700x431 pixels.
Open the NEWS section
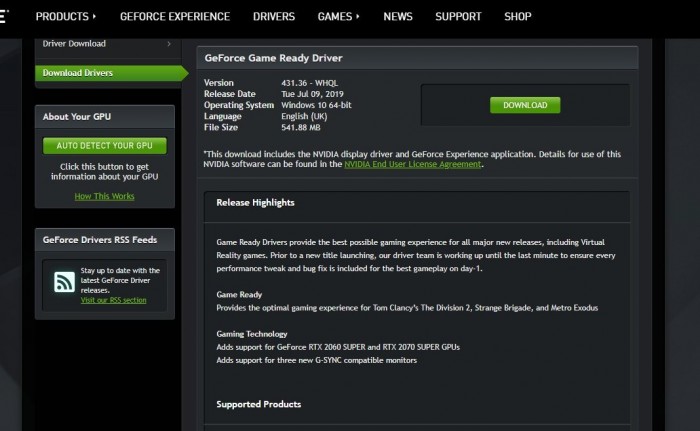[x=398, y=17]
